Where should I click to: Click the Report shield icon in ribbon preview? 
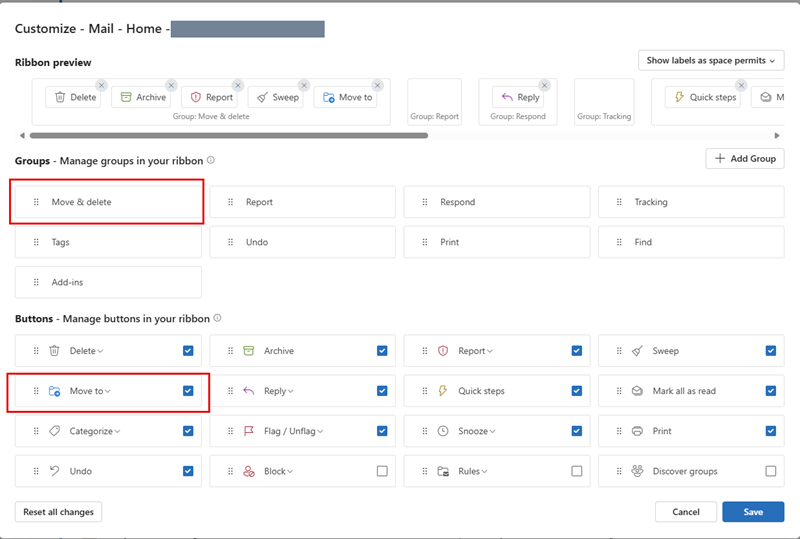tap(195, 97)
